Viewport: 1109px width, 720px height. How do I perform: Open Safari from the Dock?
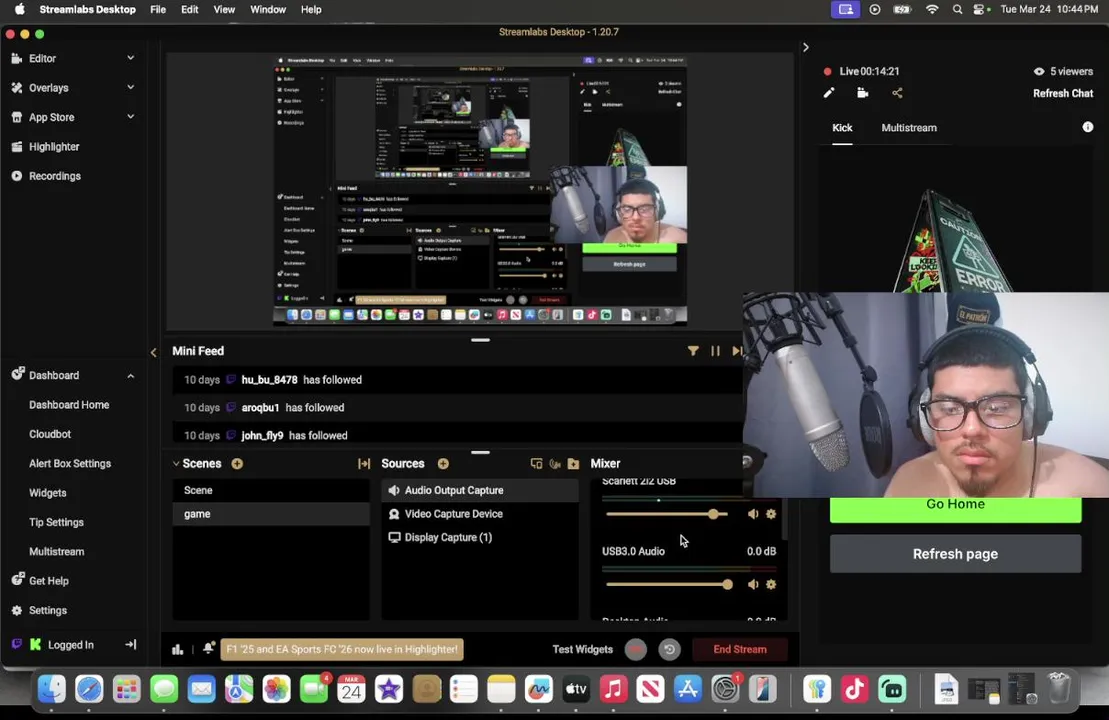pyautogui.click(x=89, y=689)
